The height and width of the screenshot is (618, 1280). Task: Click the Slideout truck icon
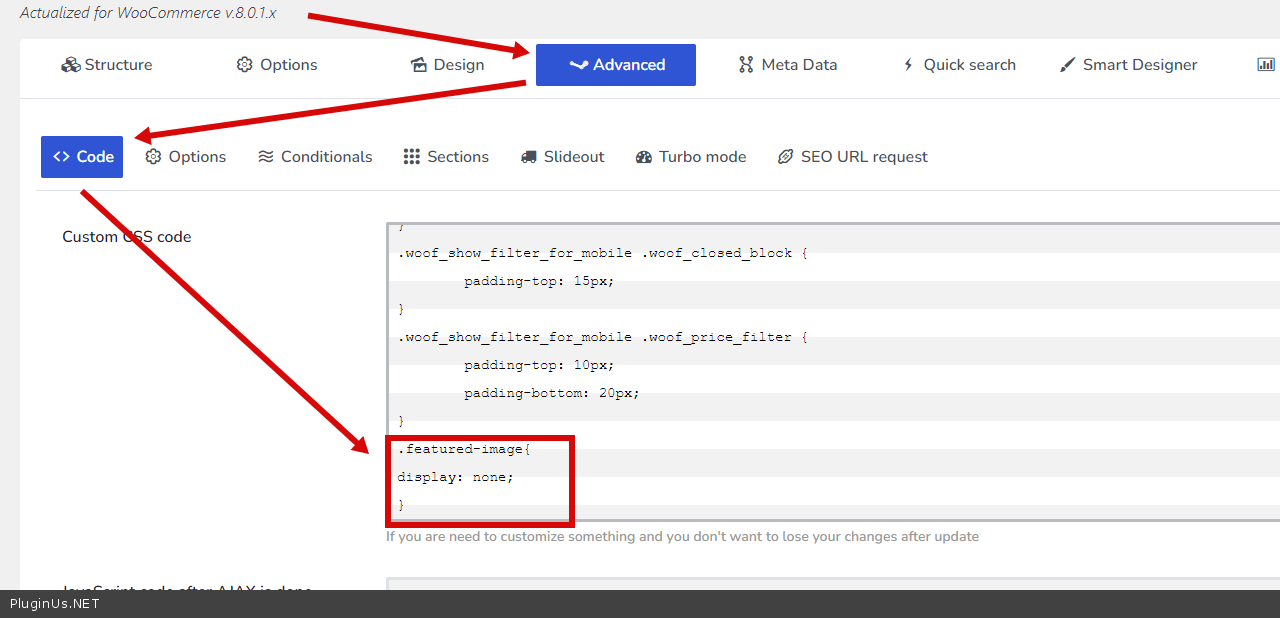tap(529, 157)
